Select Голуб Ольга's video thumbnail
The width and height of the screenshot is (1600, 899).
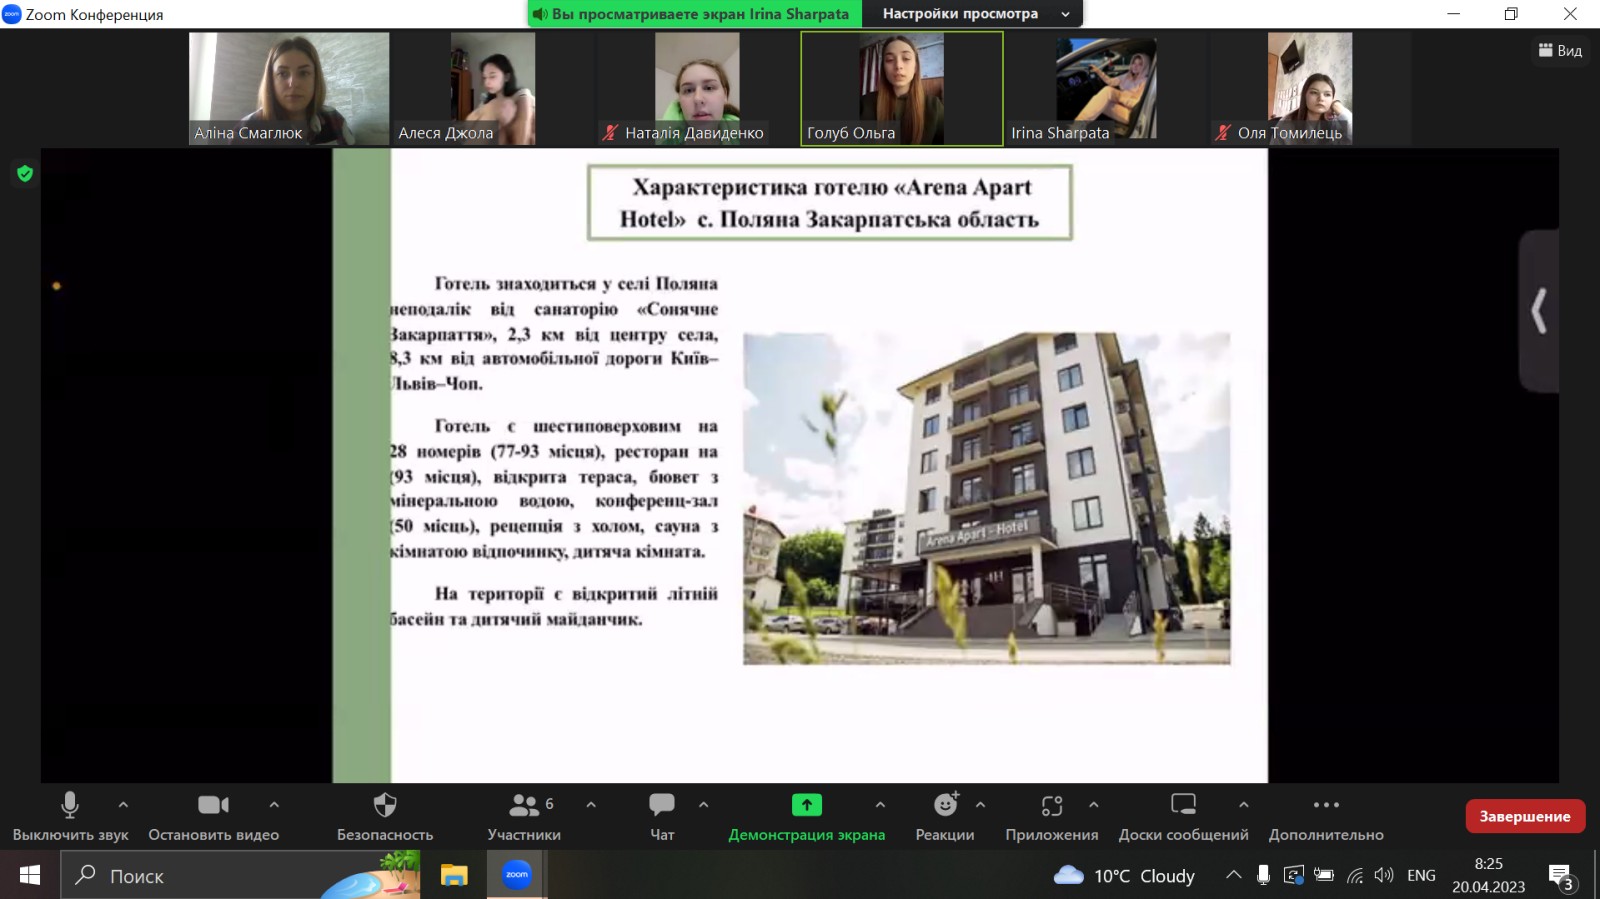[901, 89]
